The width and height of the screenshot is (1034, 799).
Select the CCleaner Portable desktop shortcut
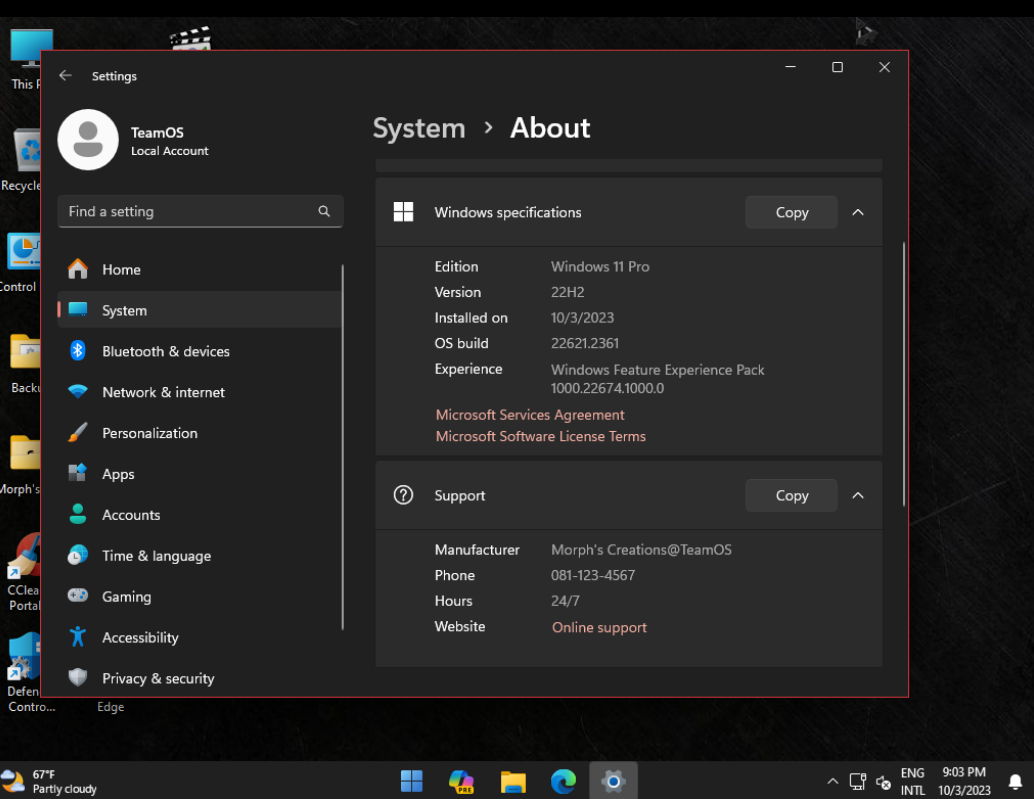[22, 572]
